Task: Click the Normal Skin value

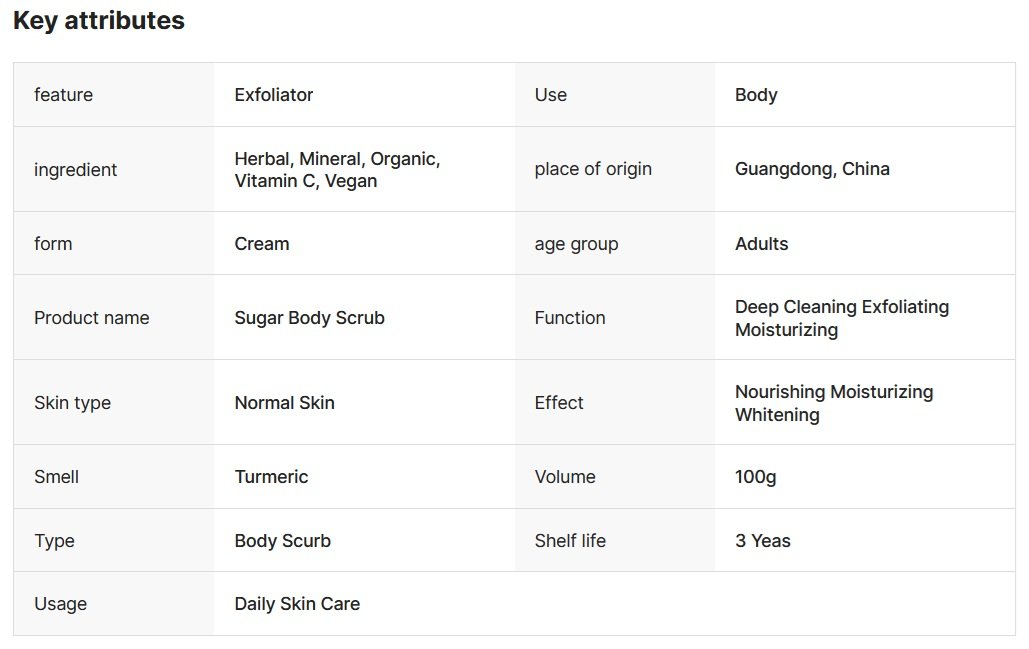Action: (284, 403)
